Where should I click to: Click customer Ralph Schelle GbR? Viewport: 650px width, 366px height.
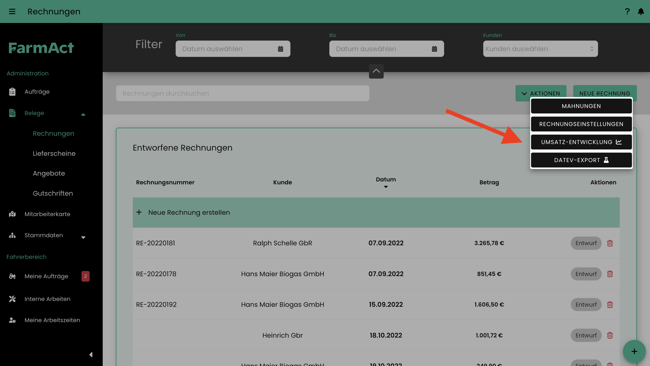click(x=282, y=243)
